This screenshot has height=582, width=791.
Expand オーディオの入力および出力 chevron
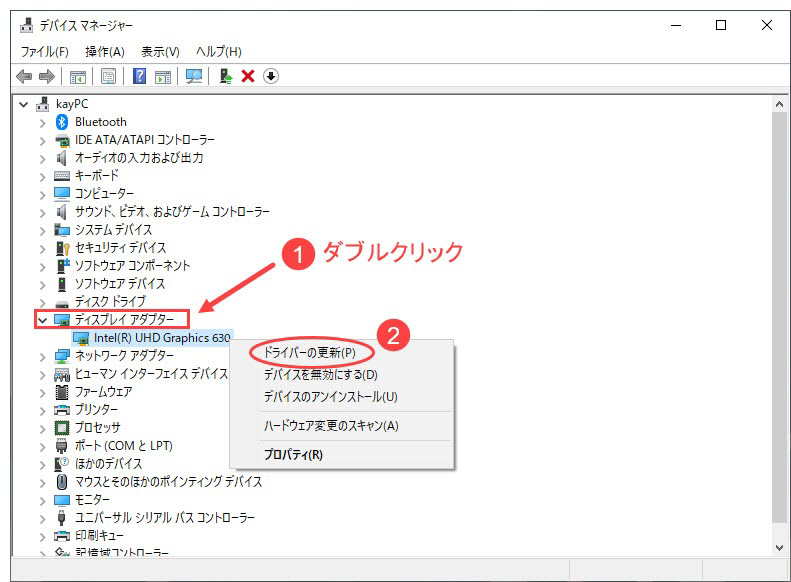[x=43, y=158]
